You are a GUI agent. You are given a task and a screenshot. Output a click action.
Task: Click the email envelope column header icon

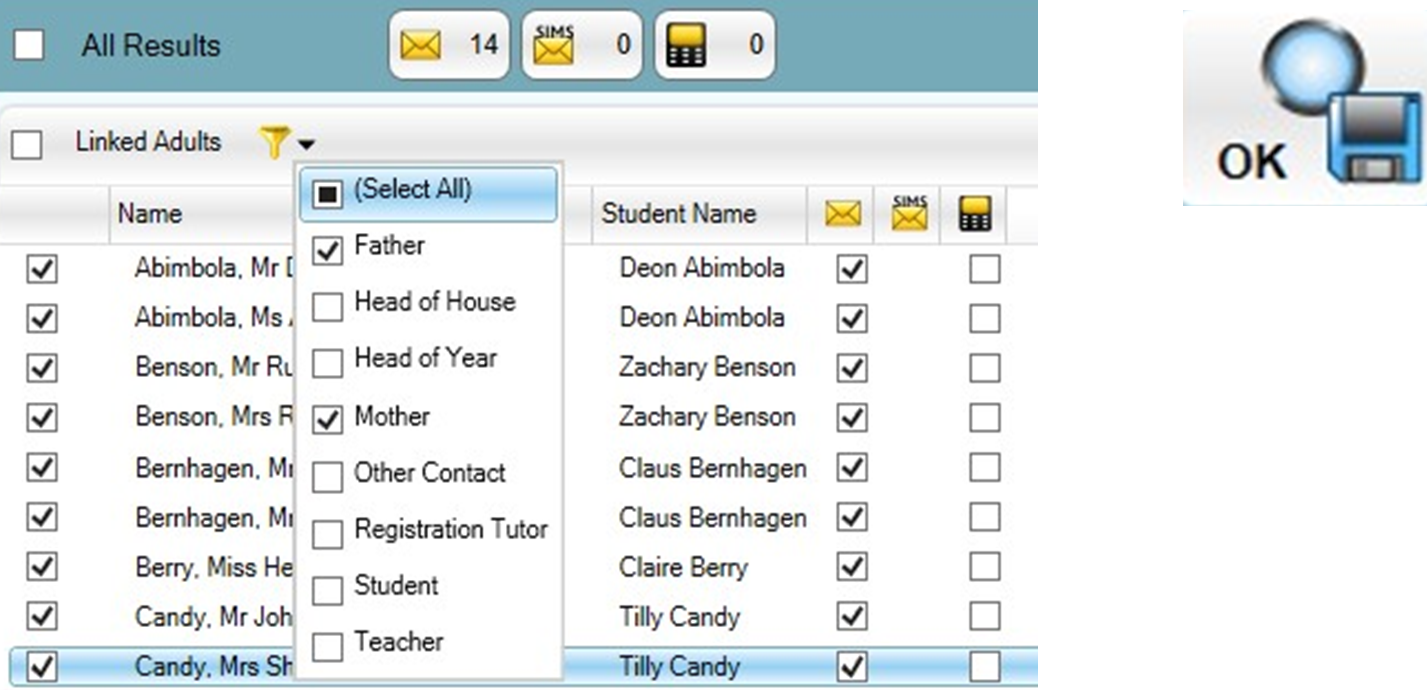pyautogui.click(x=843, y=213)
